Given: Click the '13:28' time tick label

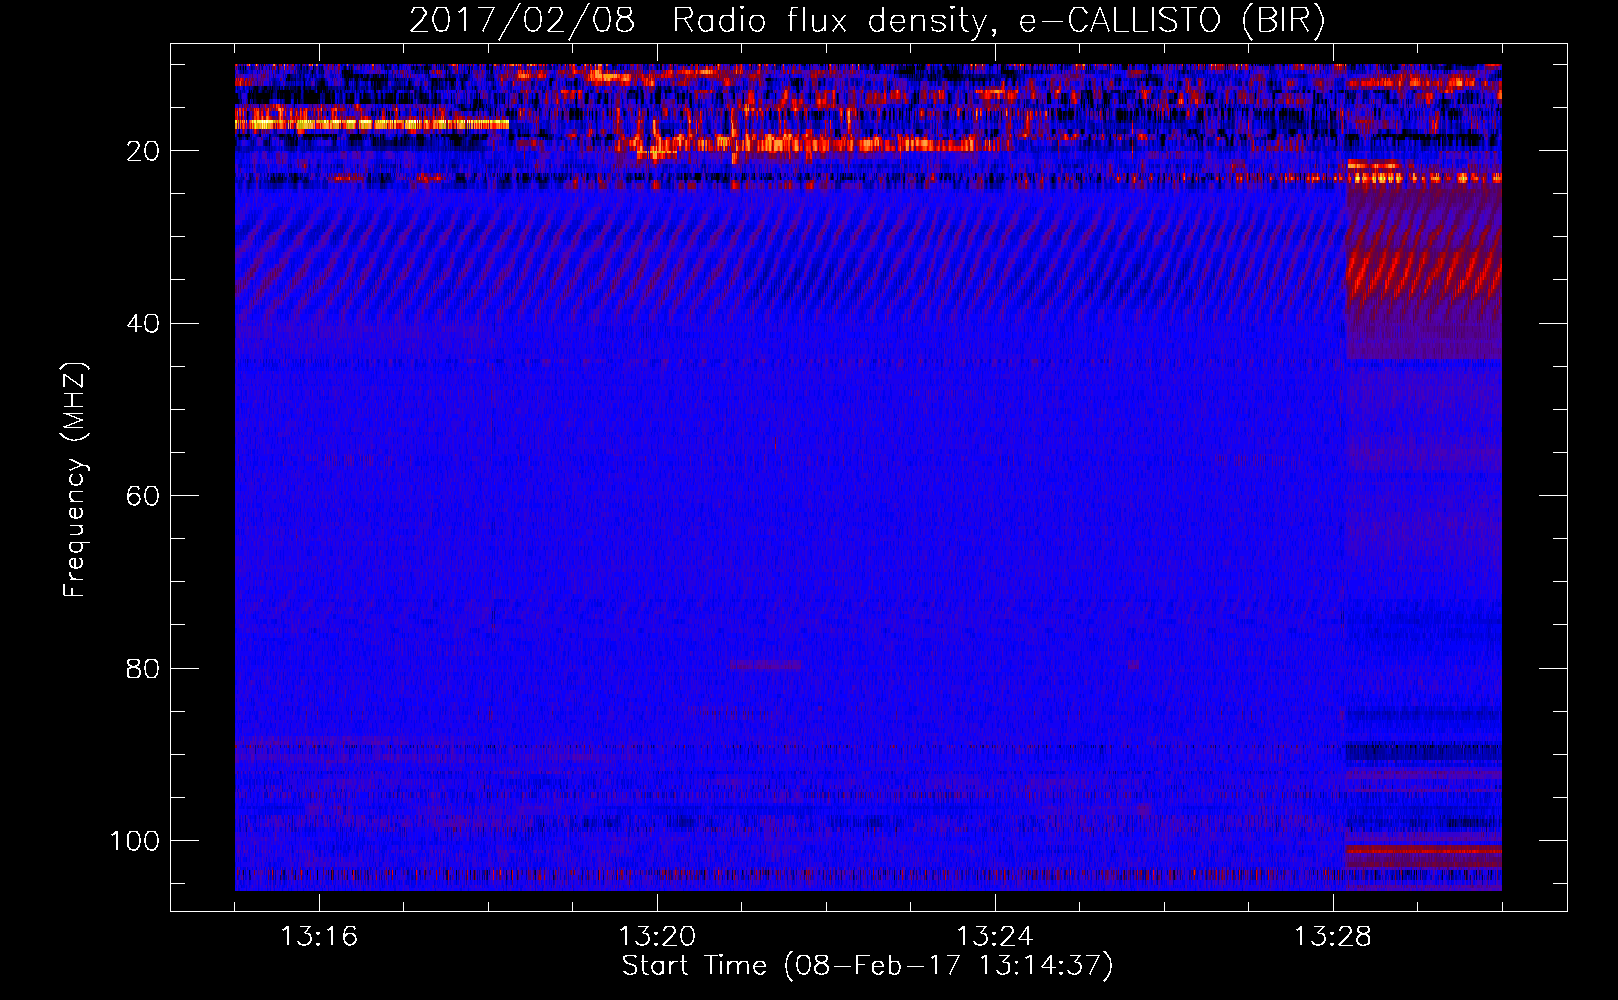Looking at the screenshot, I should pos(1333,937).
